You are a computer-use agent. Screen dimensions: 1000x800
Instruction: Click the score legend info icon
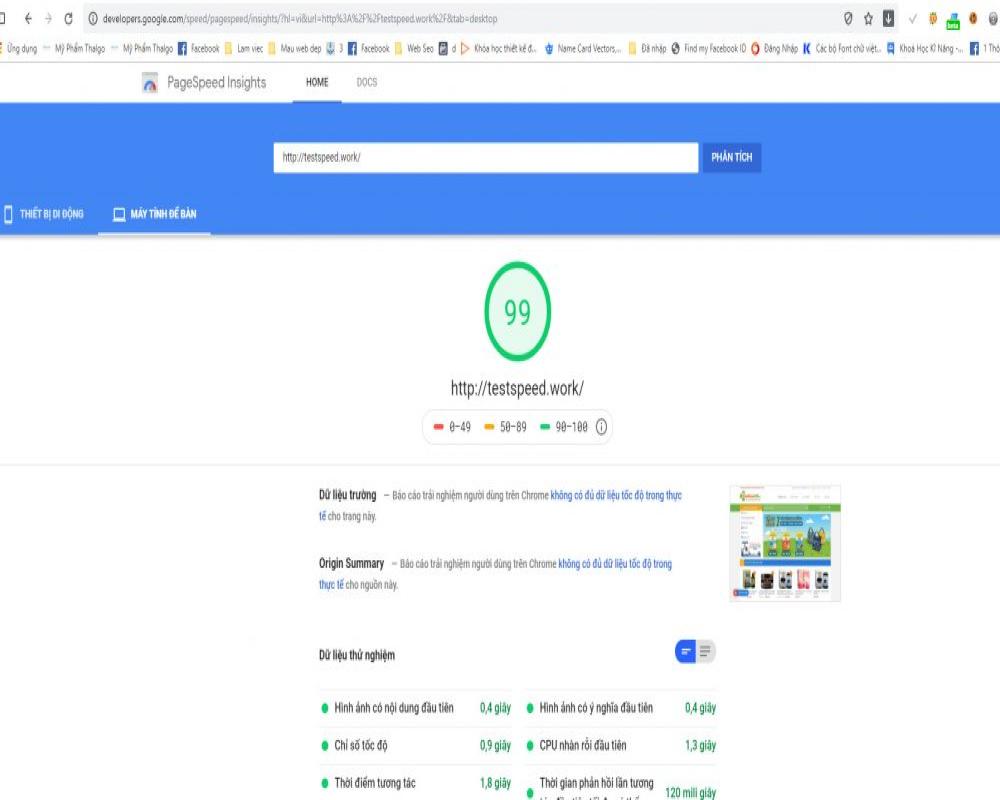(601, 427)
